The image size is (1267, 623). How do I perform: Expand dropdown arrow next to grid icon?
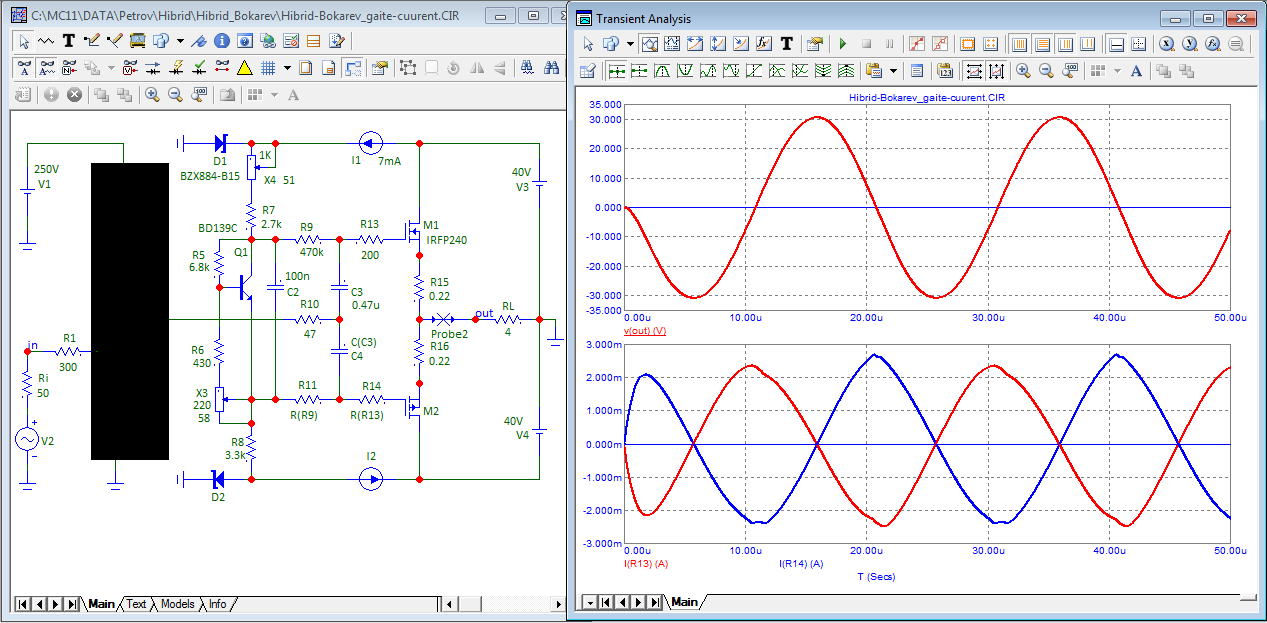(x=287, y=68)
